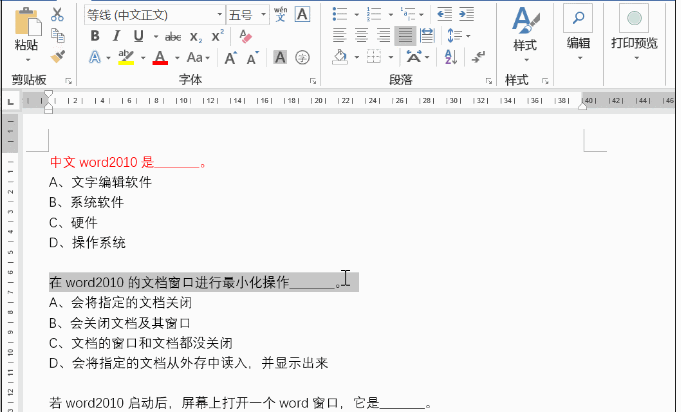This screenshot has height=412, width=681.
Task: Expand the font size 五号 dropdown arrow
Action: [x=263, y=15]
